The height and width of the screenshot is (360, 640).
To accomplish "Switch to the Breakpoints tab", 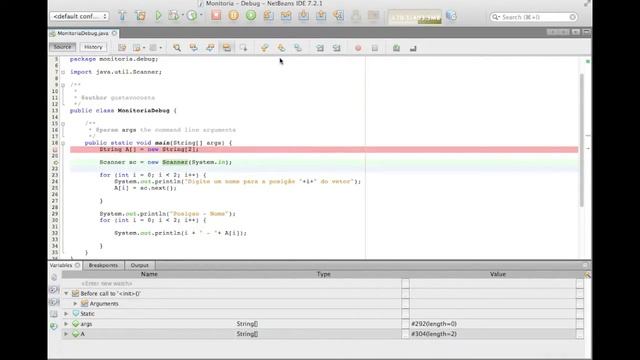I will tap(103, 265).
